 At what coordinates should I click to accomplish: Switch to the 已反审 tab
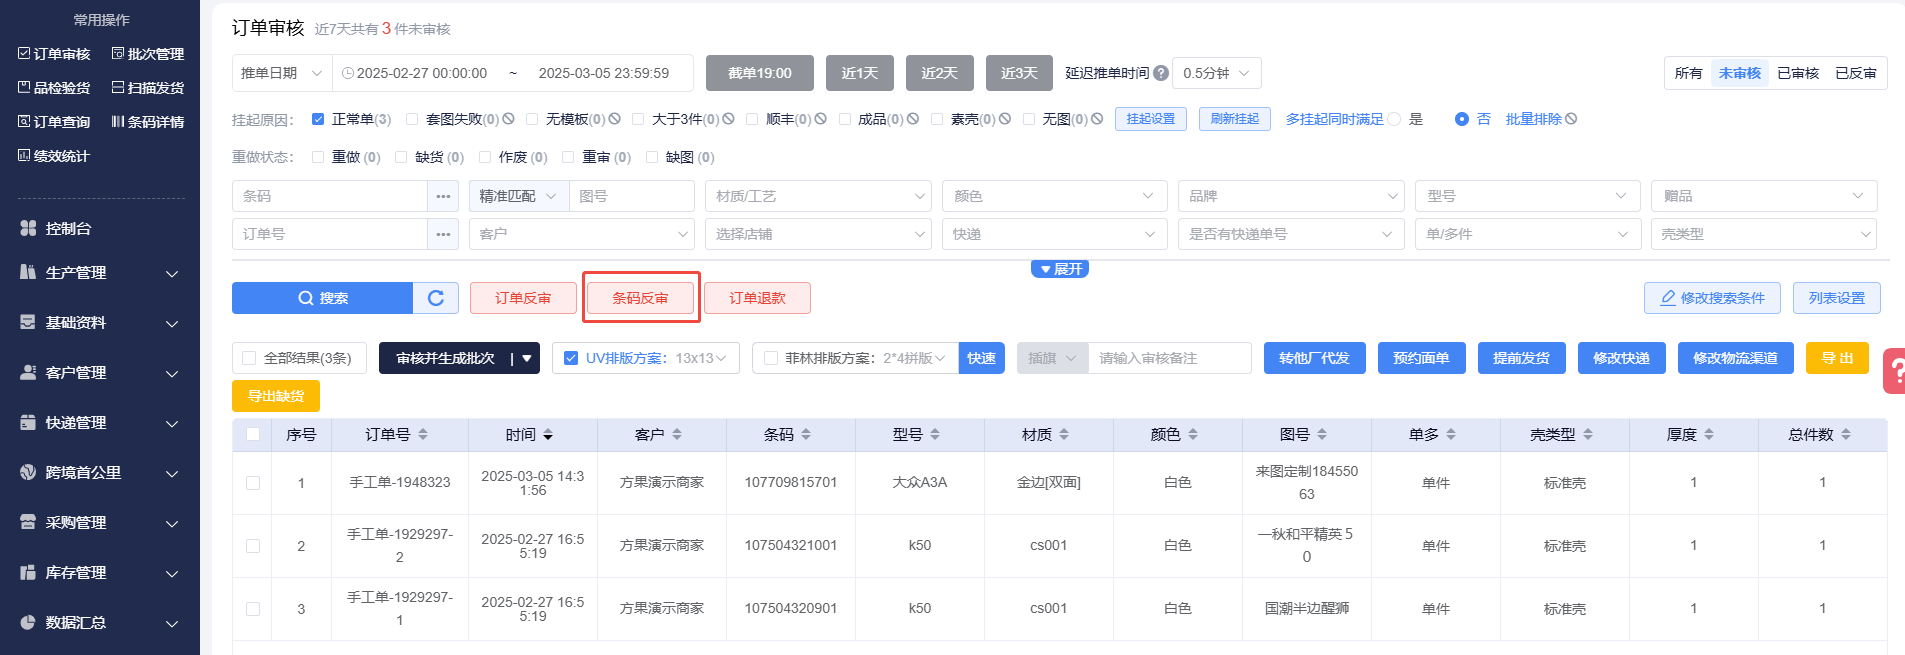click(1855, 73)
